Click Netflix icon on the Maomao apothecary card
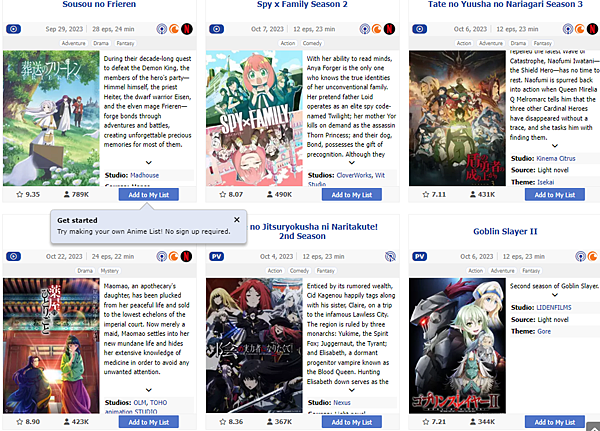This screenshot has height=431, width=600. pyautogui.click(x=186, y=256)
